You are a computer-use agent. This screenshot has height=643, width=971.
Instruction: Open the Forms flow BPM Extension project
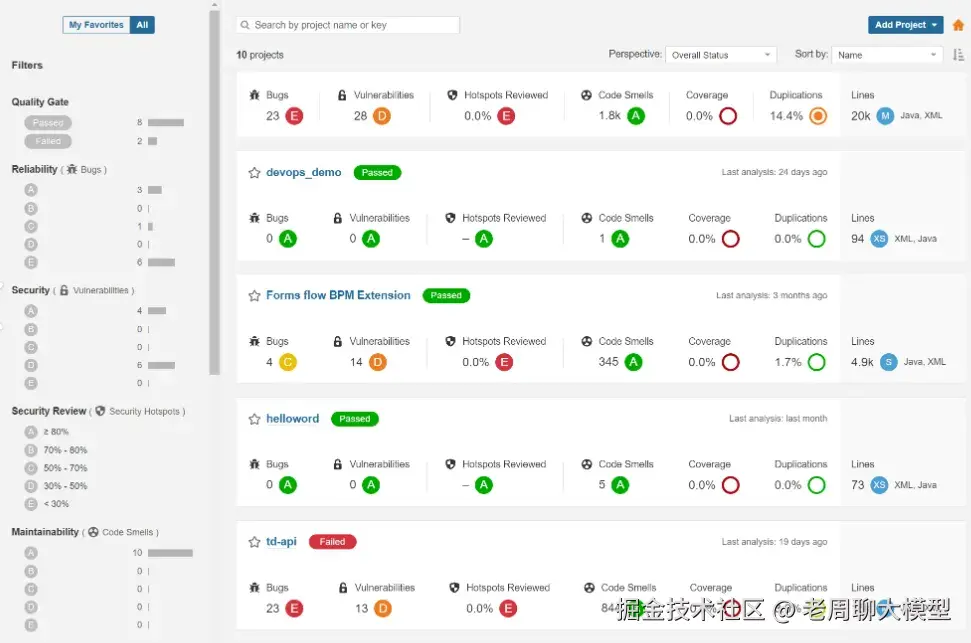(338, 295)
